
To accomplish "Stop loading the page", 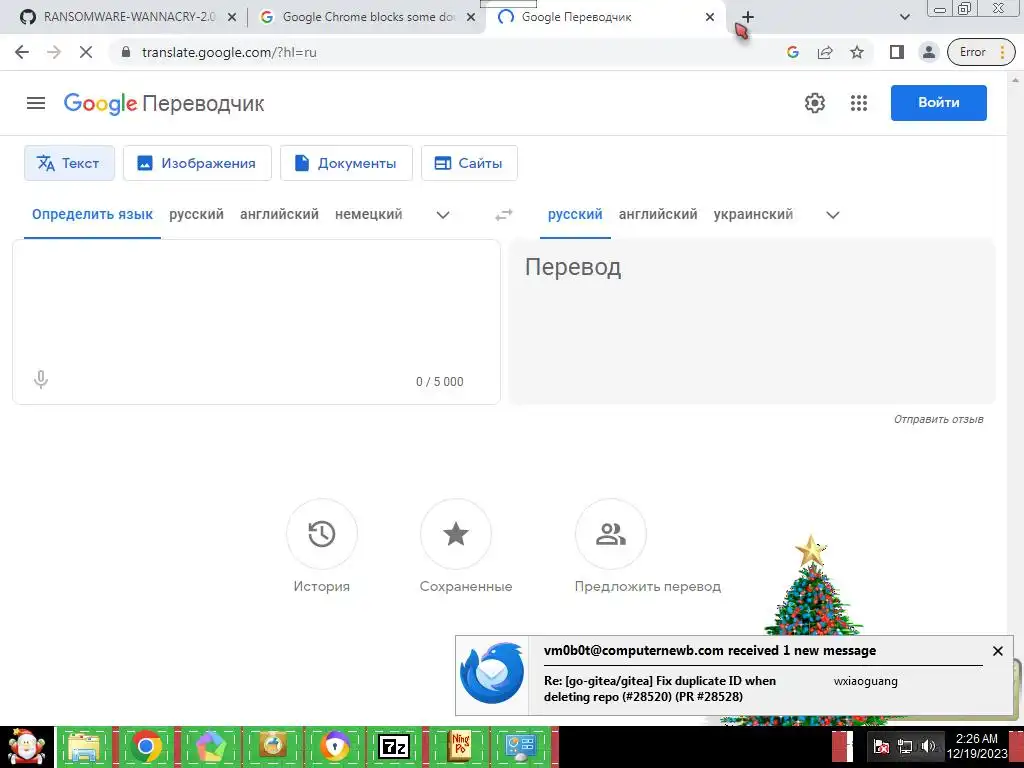I will pyautogui.click(x=86, y=52).
